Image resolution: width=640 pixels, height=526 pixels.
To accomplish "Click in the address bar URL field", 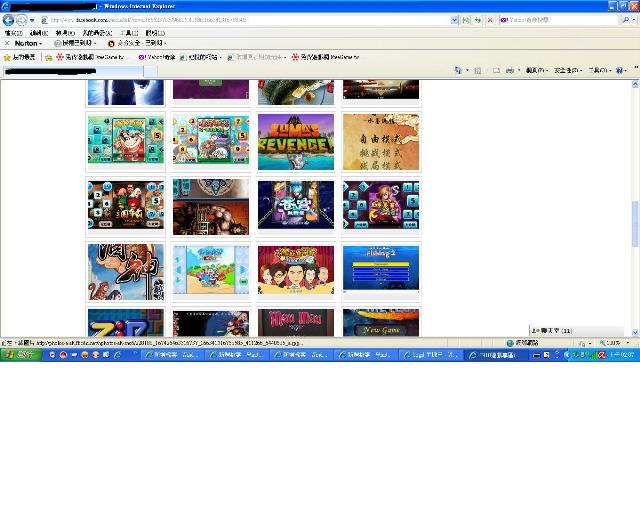I will (x=250, y=20).
